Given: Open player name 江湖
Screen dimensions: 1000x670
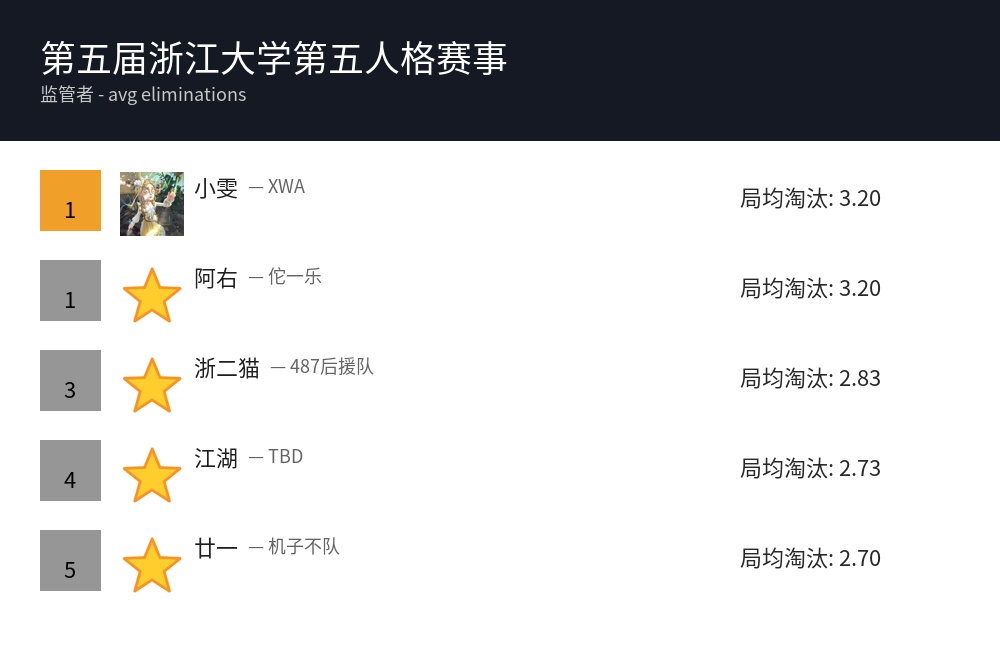Looking at the screenshot, I should tap(216, 458).
